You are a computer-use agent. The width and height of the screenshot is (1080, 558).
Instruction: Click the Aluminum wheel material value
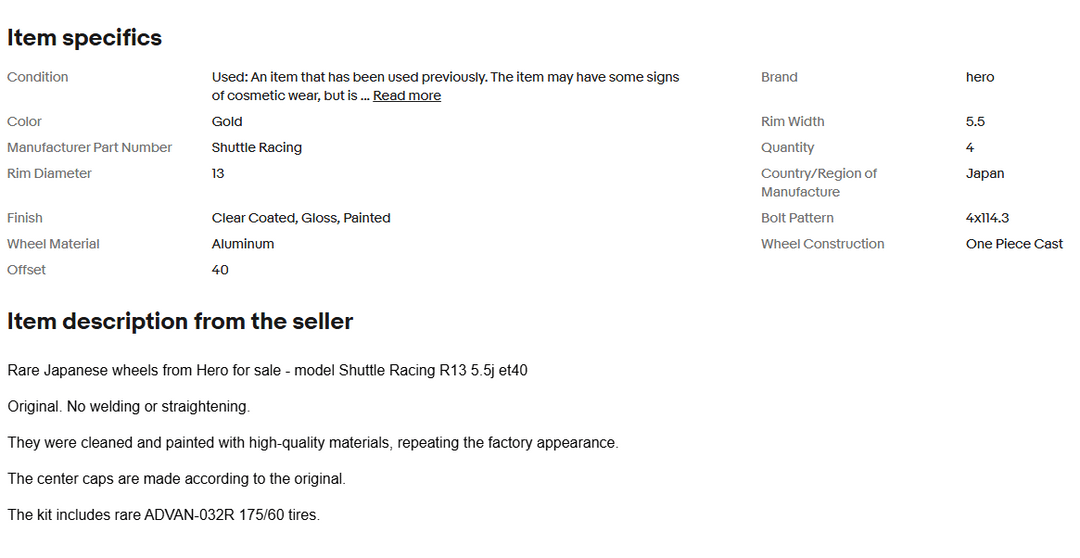click(x=242, y=244)
